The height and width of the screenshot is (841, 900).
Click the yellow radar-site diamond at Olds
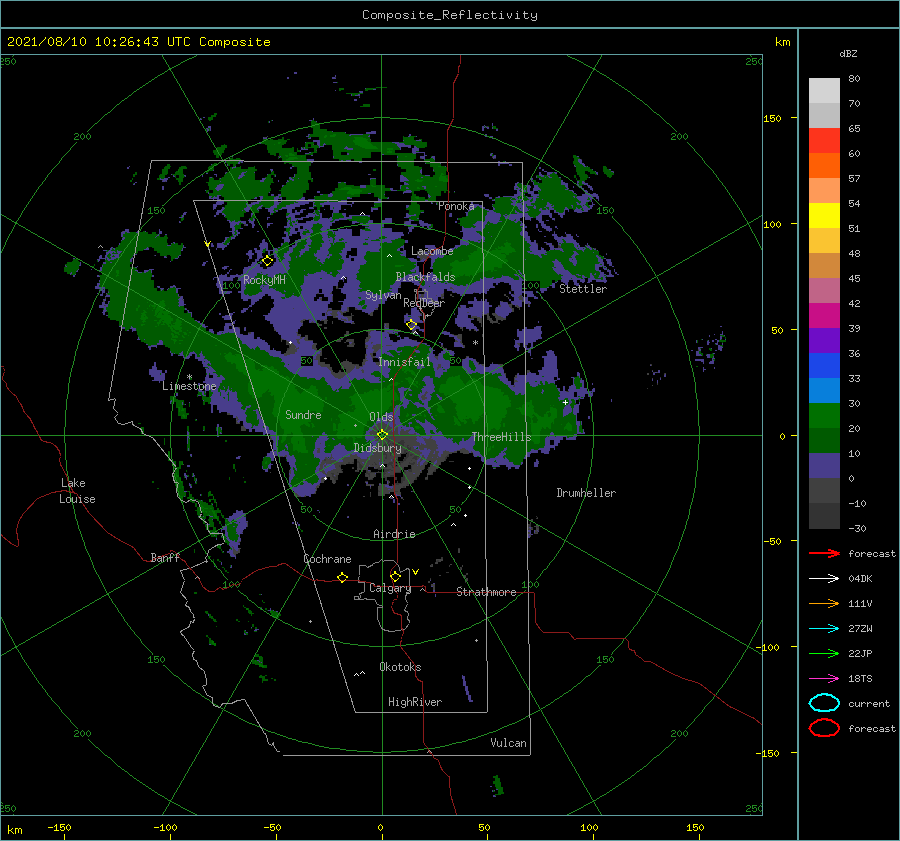pos(382,435)
